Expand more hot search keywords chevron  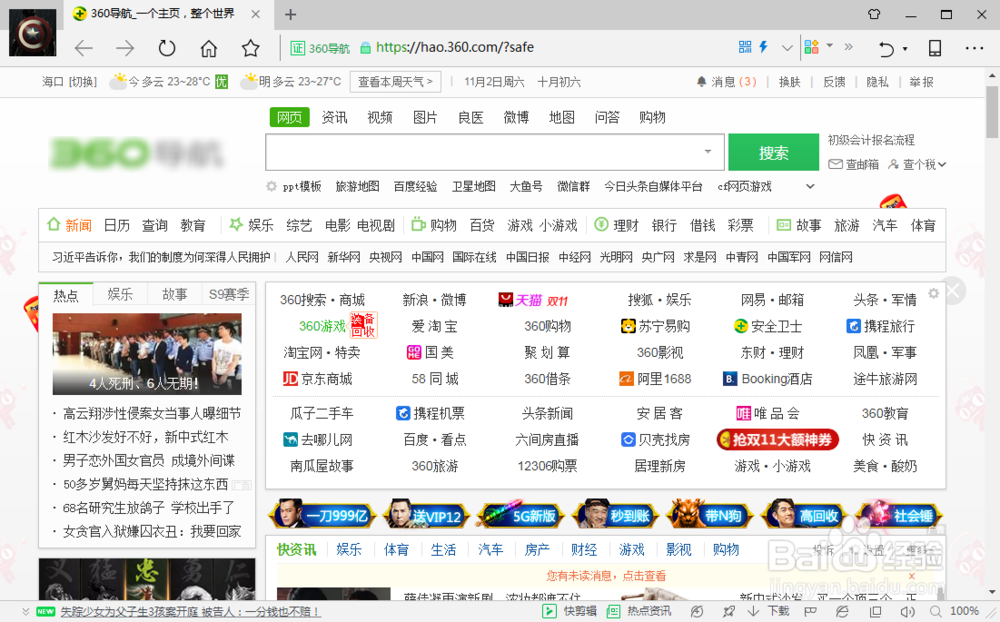click(810, 186)
